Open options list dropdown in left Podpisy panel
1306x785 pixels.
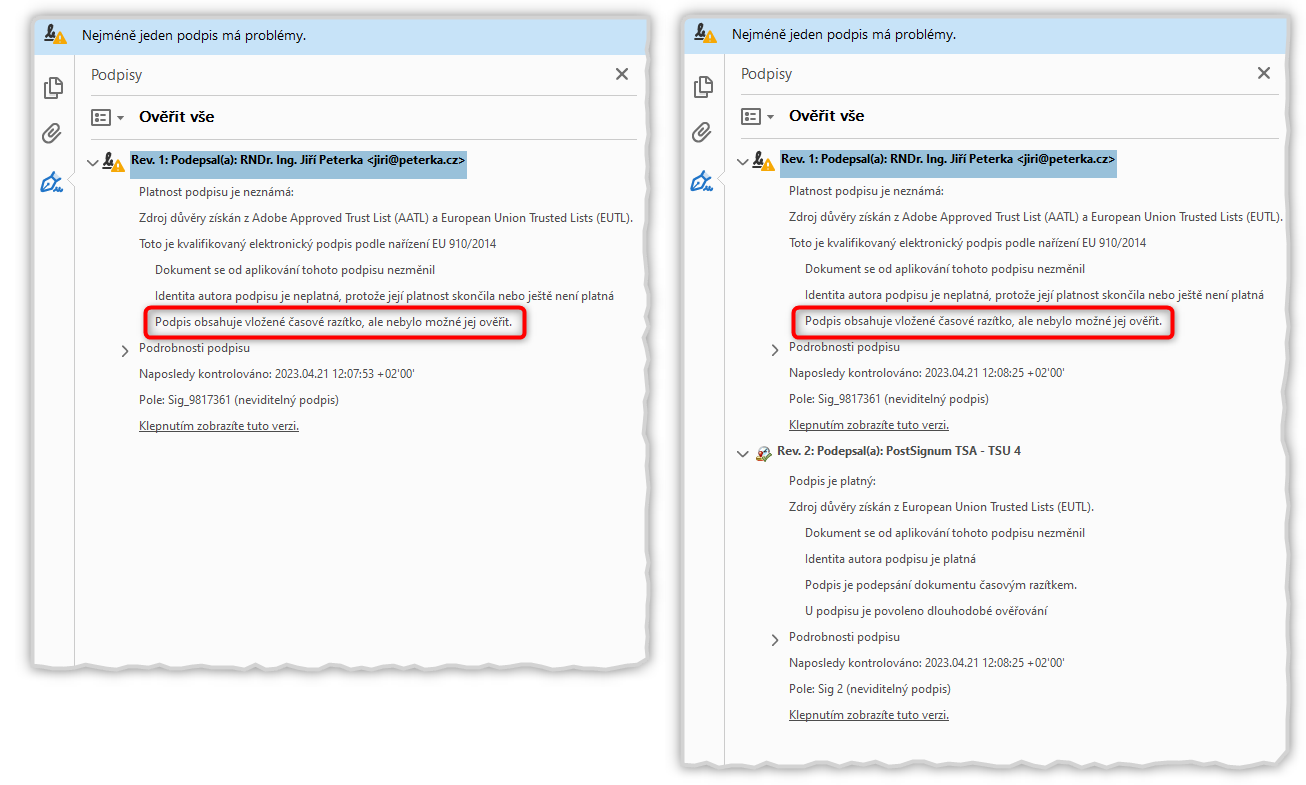[x=108, y=117]
